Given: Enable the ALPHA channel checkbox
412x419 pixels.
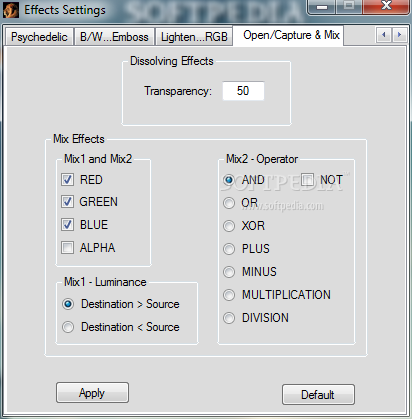Looking at the screenshot, I should click(x=68, y=248).
